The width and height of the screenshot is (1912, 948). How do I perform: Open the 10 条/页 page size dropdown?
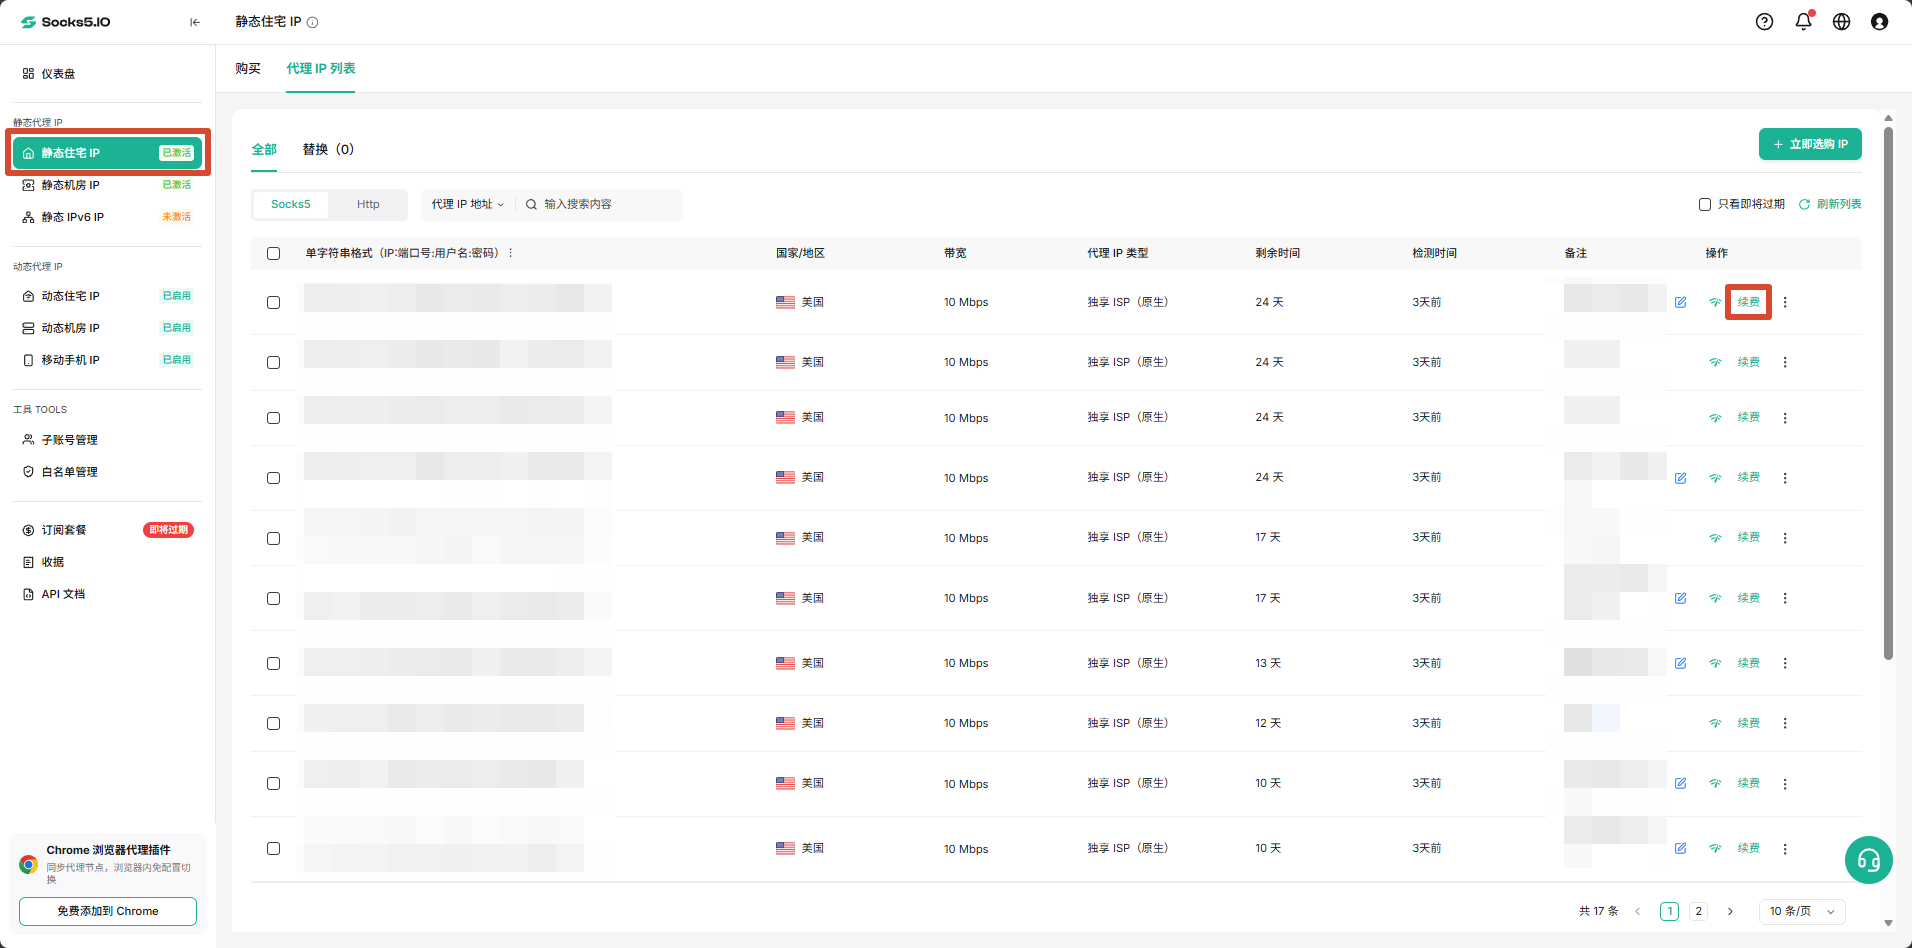point(1802,911)
